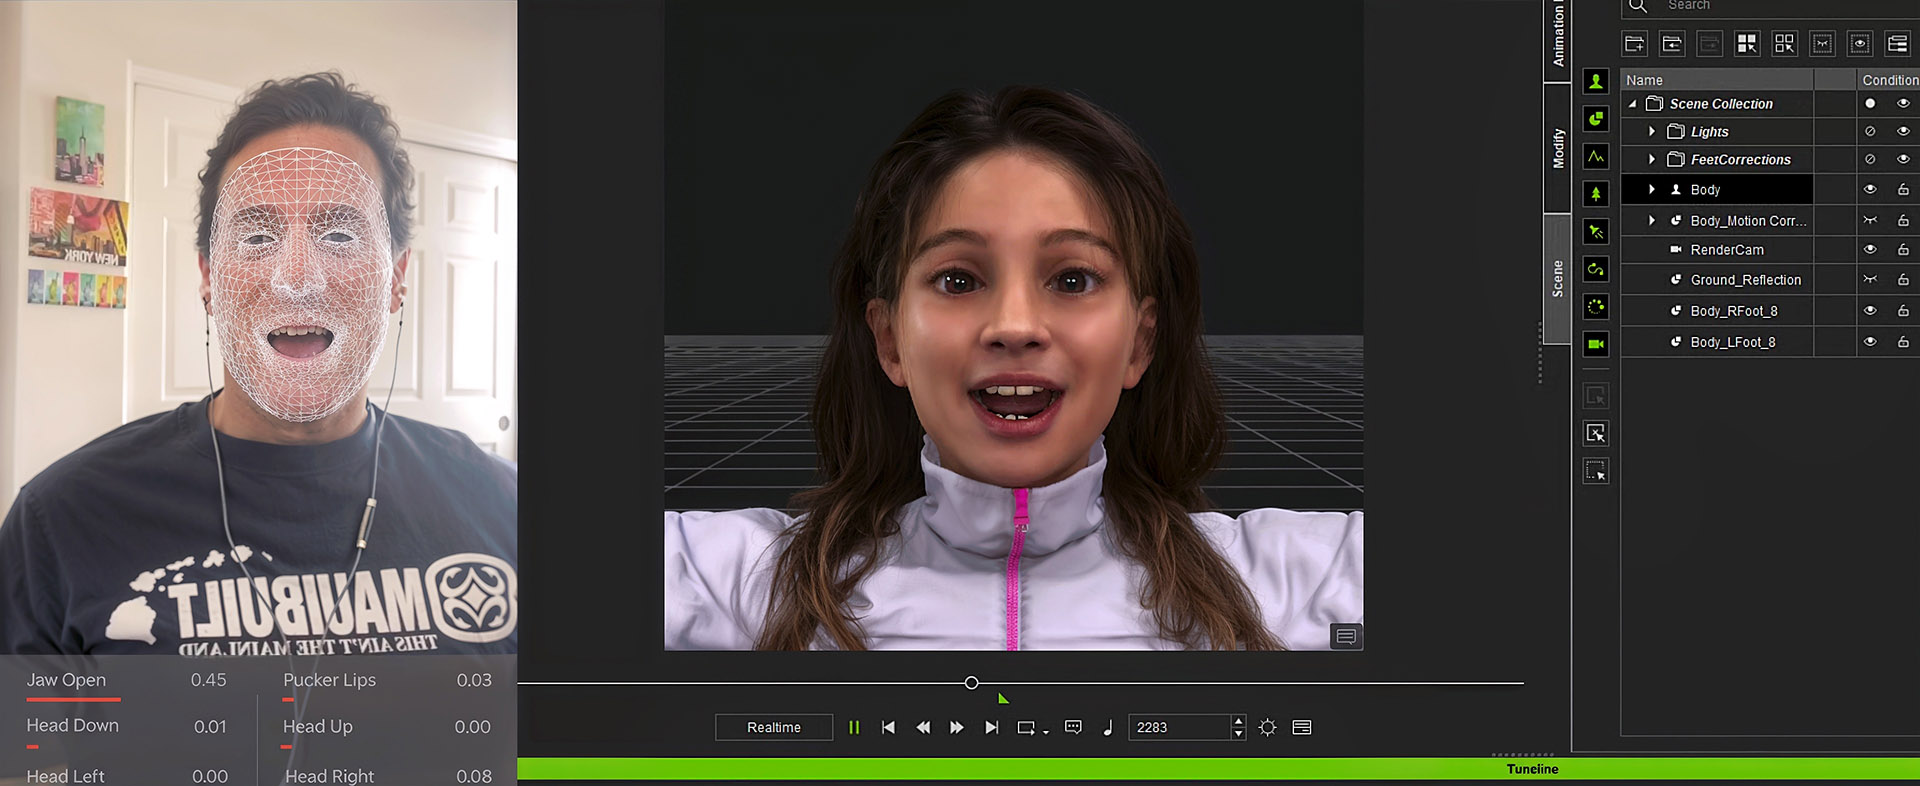Switch to the Modify tab

point(1558,148)
